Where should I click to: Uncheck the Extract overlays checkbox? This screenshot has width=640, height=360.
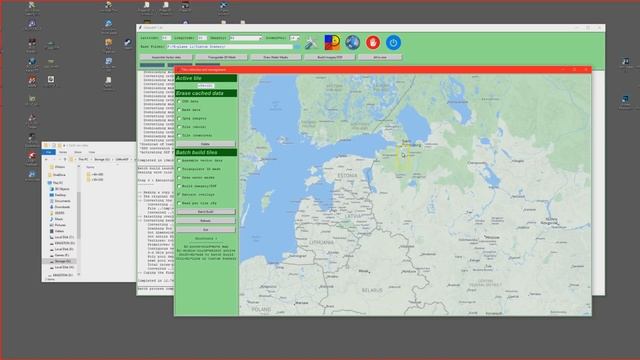click(179, 195)
